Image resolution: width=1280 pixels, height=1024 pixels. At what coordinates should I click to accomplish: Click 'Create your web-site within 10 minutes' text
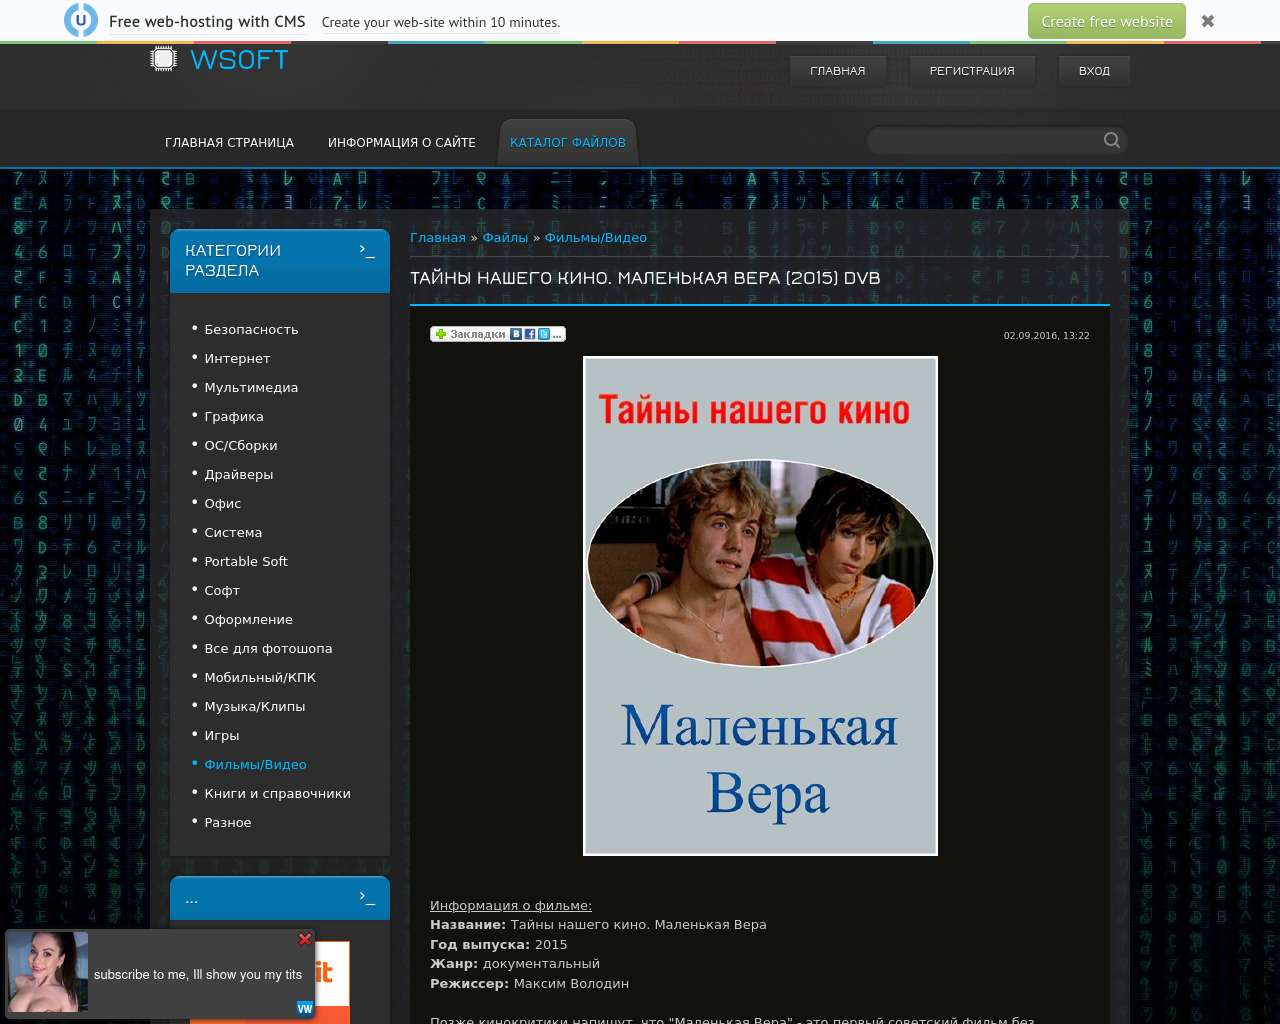coord(441,22)
